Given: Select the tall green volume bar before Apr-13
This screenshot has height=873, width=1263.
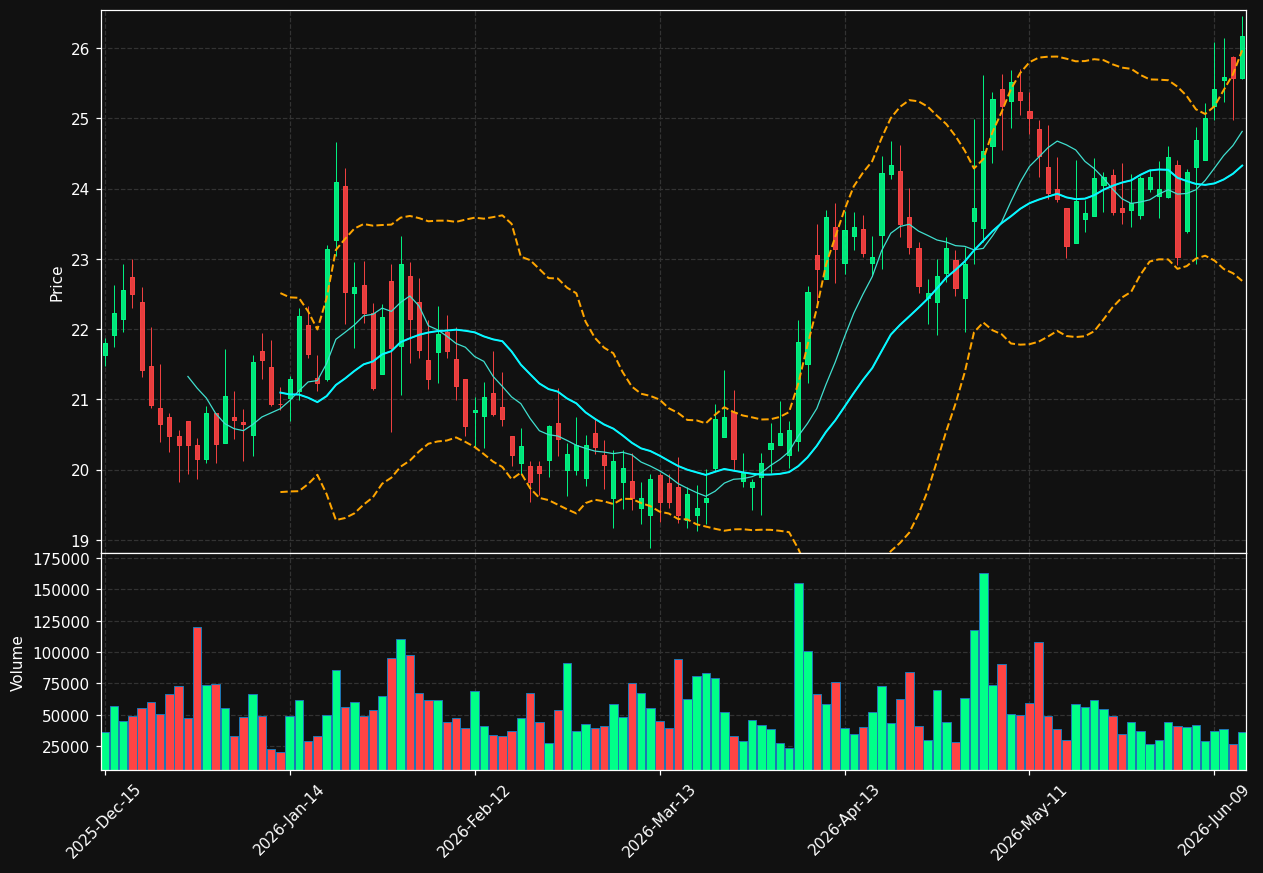Looking at the screenshot, I should [799, 676].
